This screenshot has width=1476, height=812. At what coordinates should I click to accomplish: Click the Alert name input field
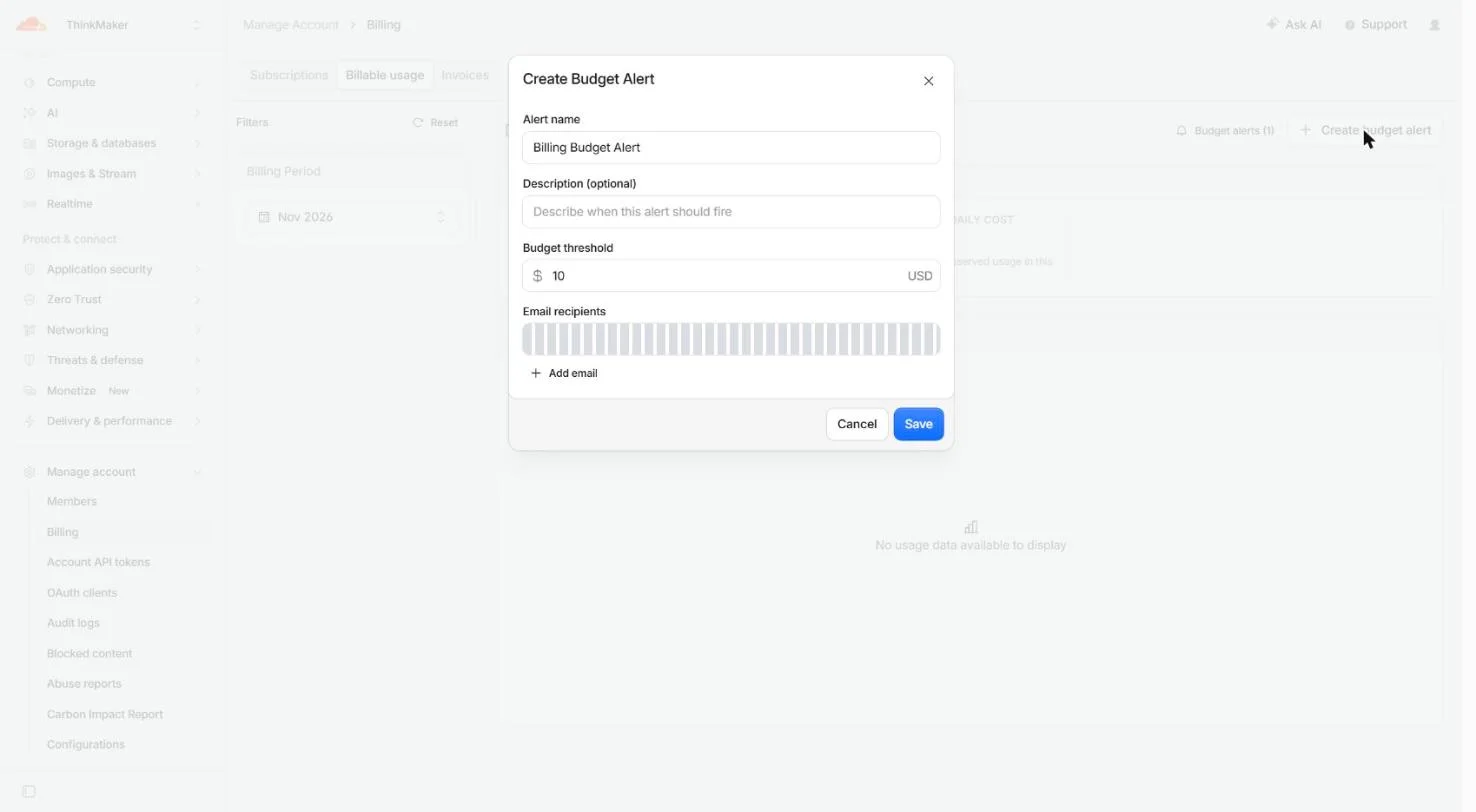click(x=731, y=148)
